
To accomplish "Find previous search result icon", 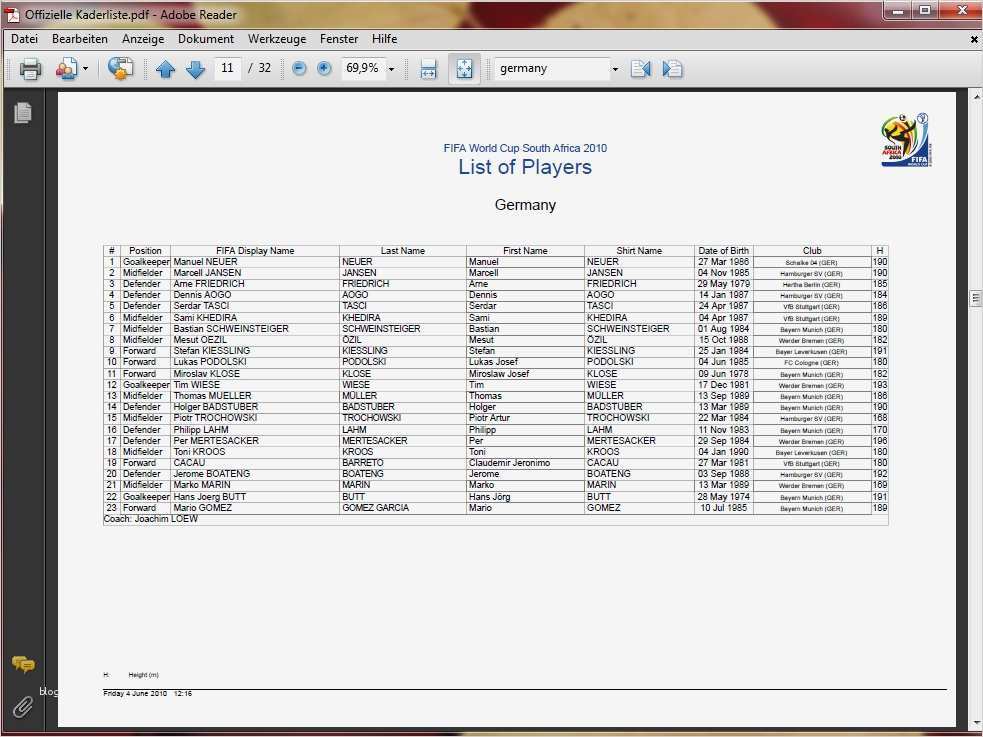I will 641,68.
